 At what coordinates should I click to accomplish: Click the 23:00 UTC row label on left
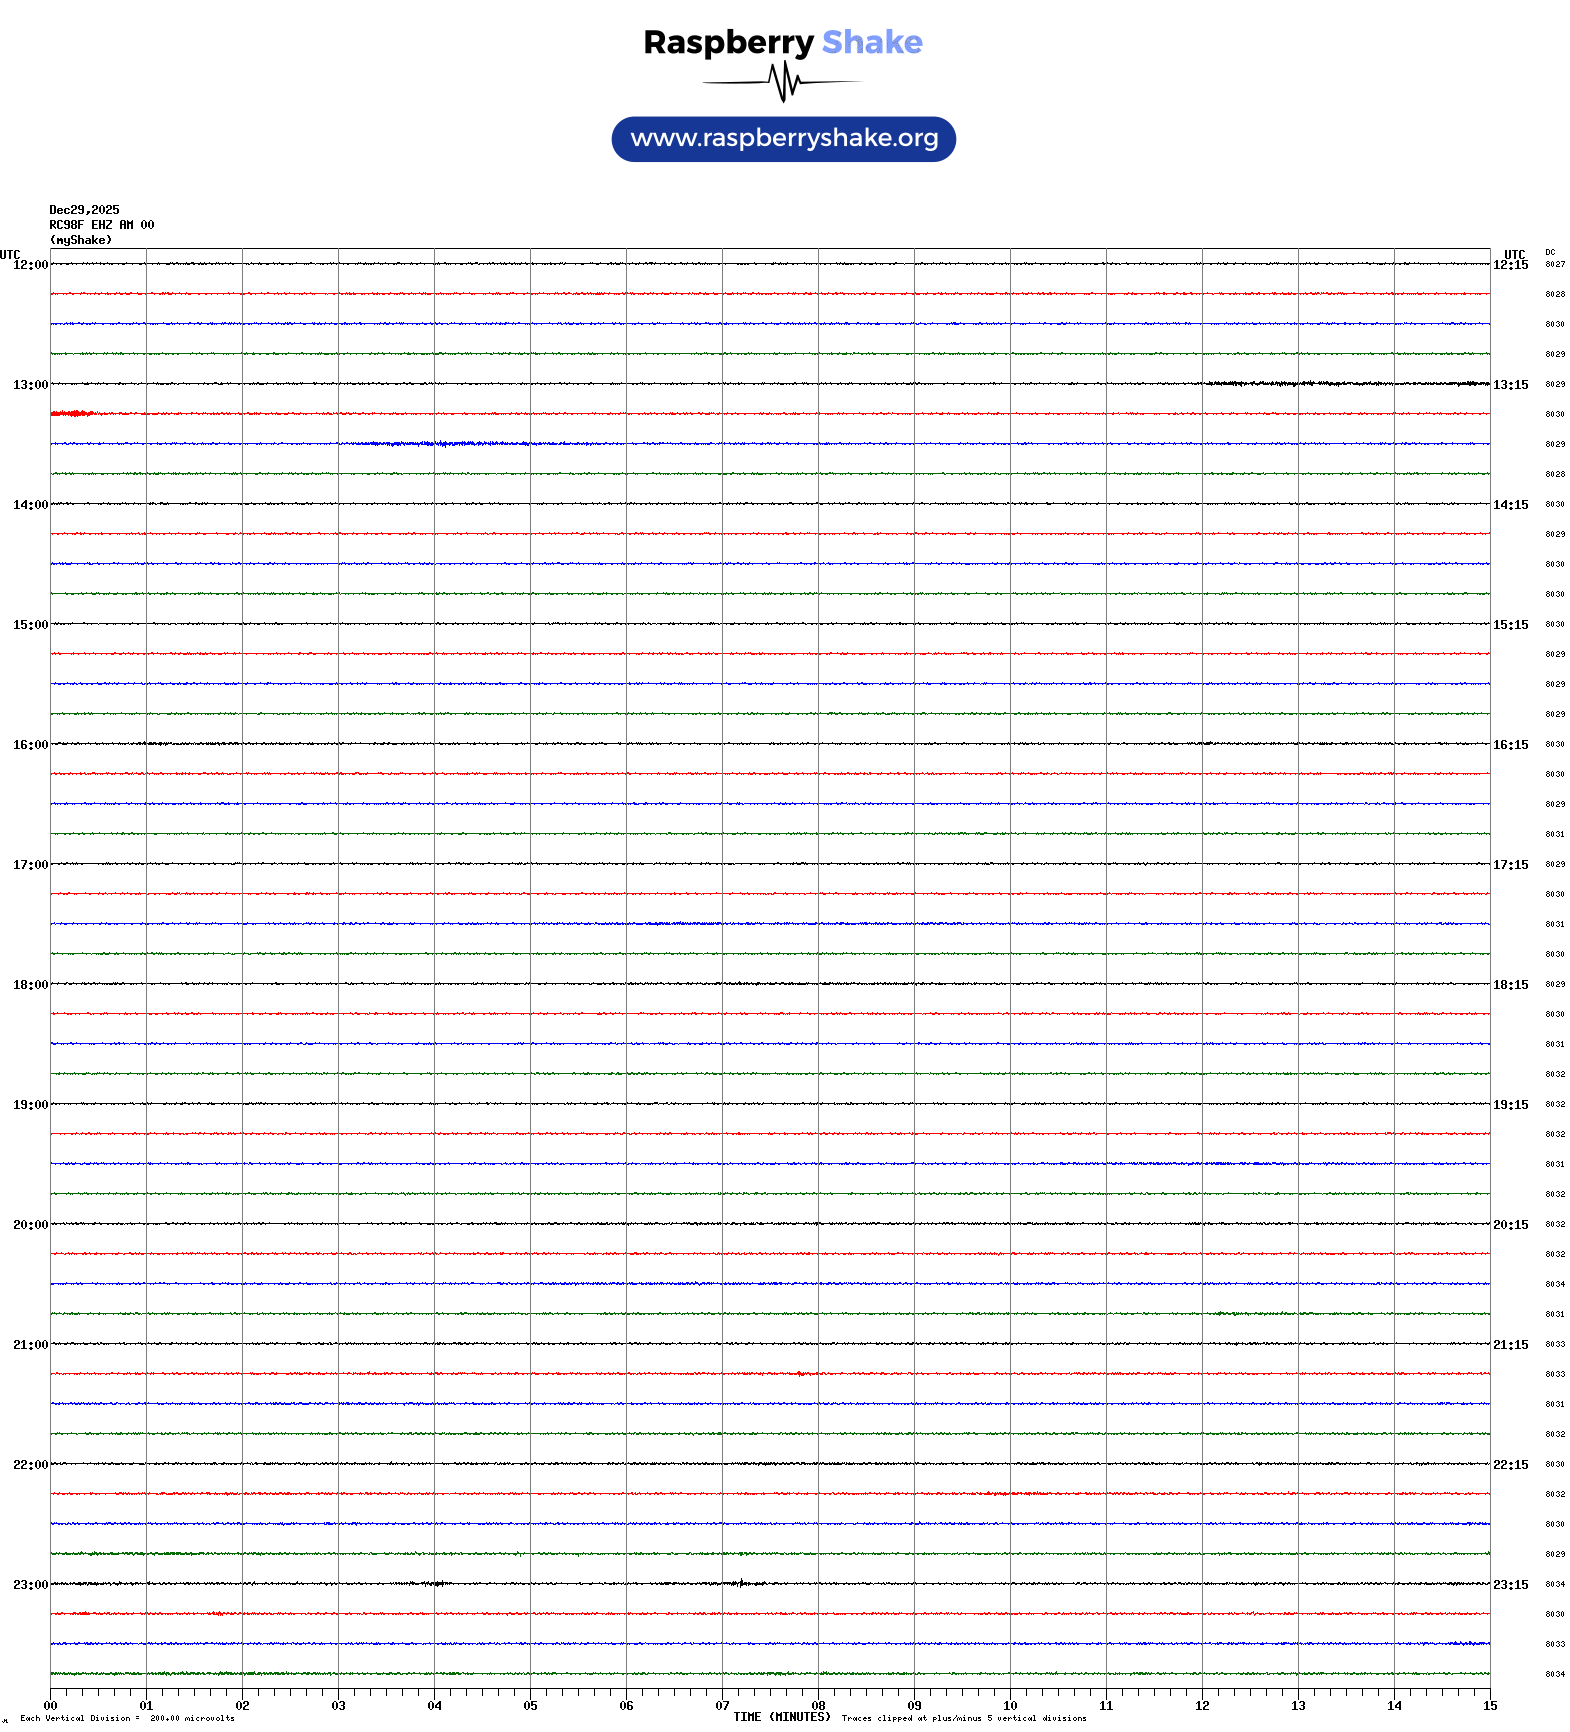click(30, 1585)
